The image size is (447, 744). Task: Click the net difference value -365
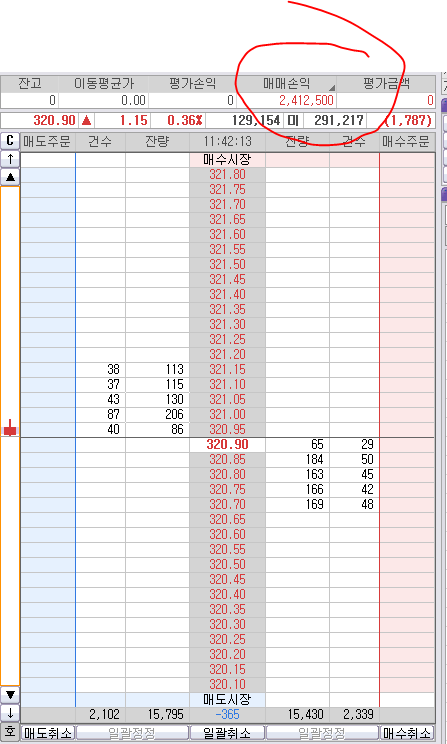tap(227, 714)
